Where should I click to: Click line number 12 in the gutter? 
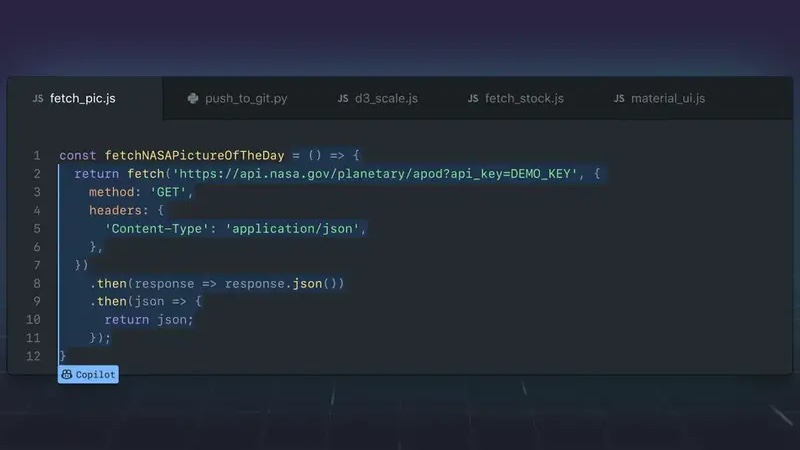point(33,356)
